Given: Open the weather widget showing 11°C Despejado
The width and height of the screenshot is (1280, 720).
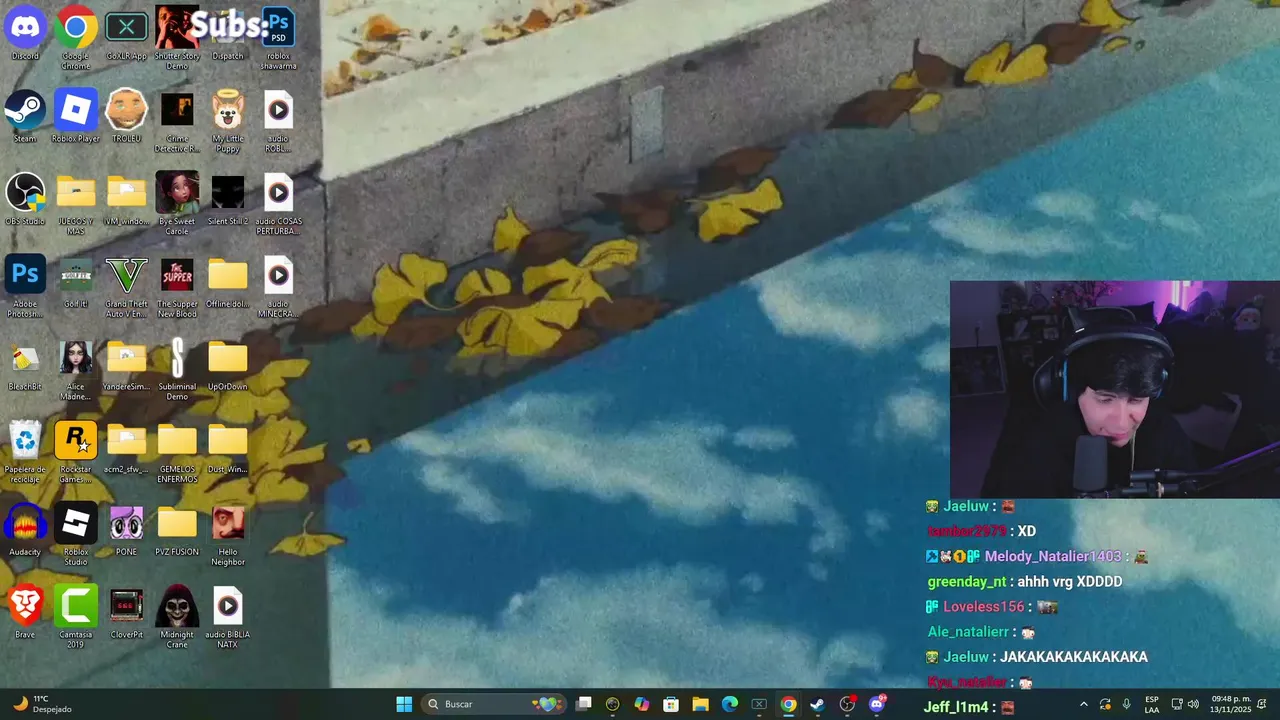Looking at the screenshot, I should coord(42,704).
